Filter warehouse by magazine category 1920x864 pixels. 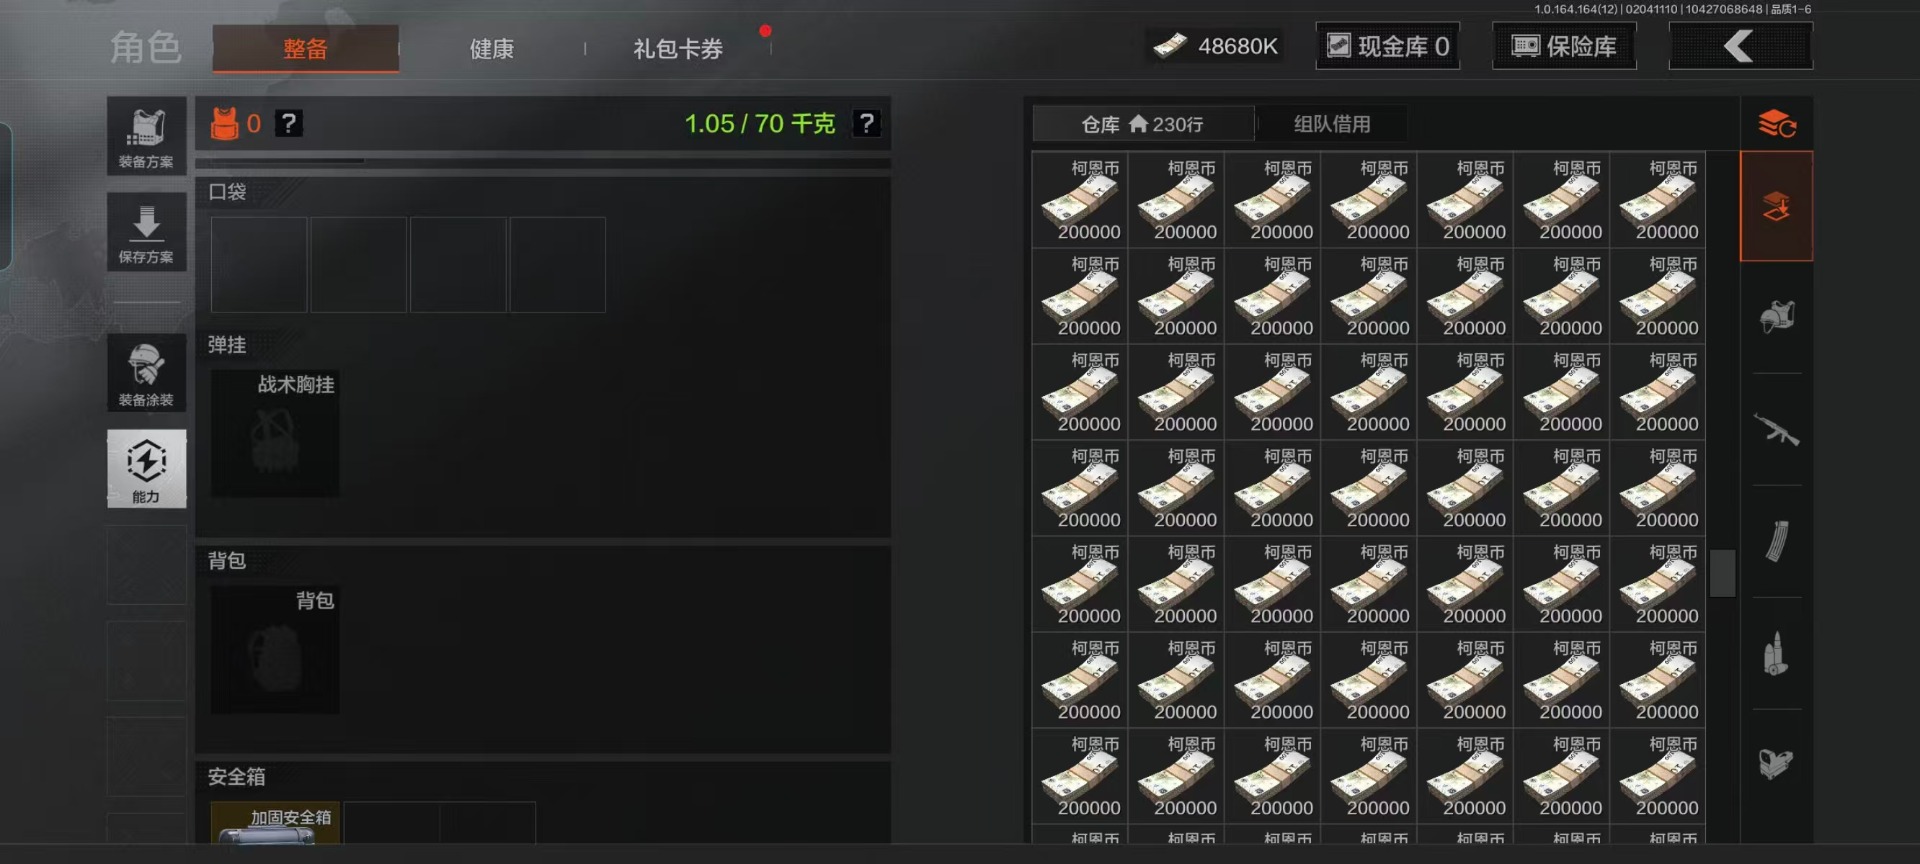click(x=1776, y=542)
